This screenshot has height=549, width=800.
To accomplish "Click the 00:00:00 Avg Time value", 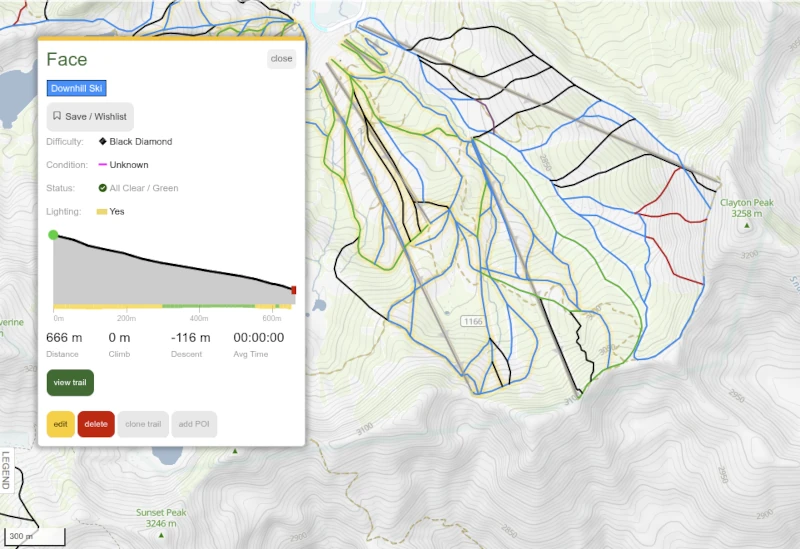I will click(259, 337).
